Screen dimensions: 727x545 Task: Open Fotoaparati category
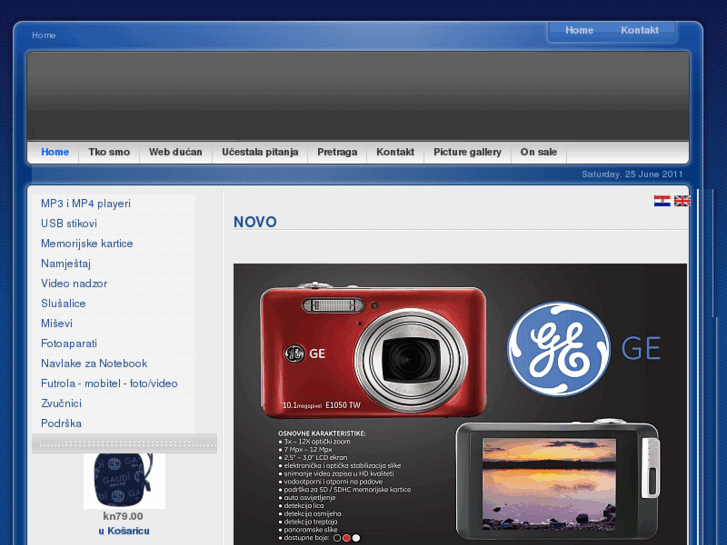(x=69, y=343)
